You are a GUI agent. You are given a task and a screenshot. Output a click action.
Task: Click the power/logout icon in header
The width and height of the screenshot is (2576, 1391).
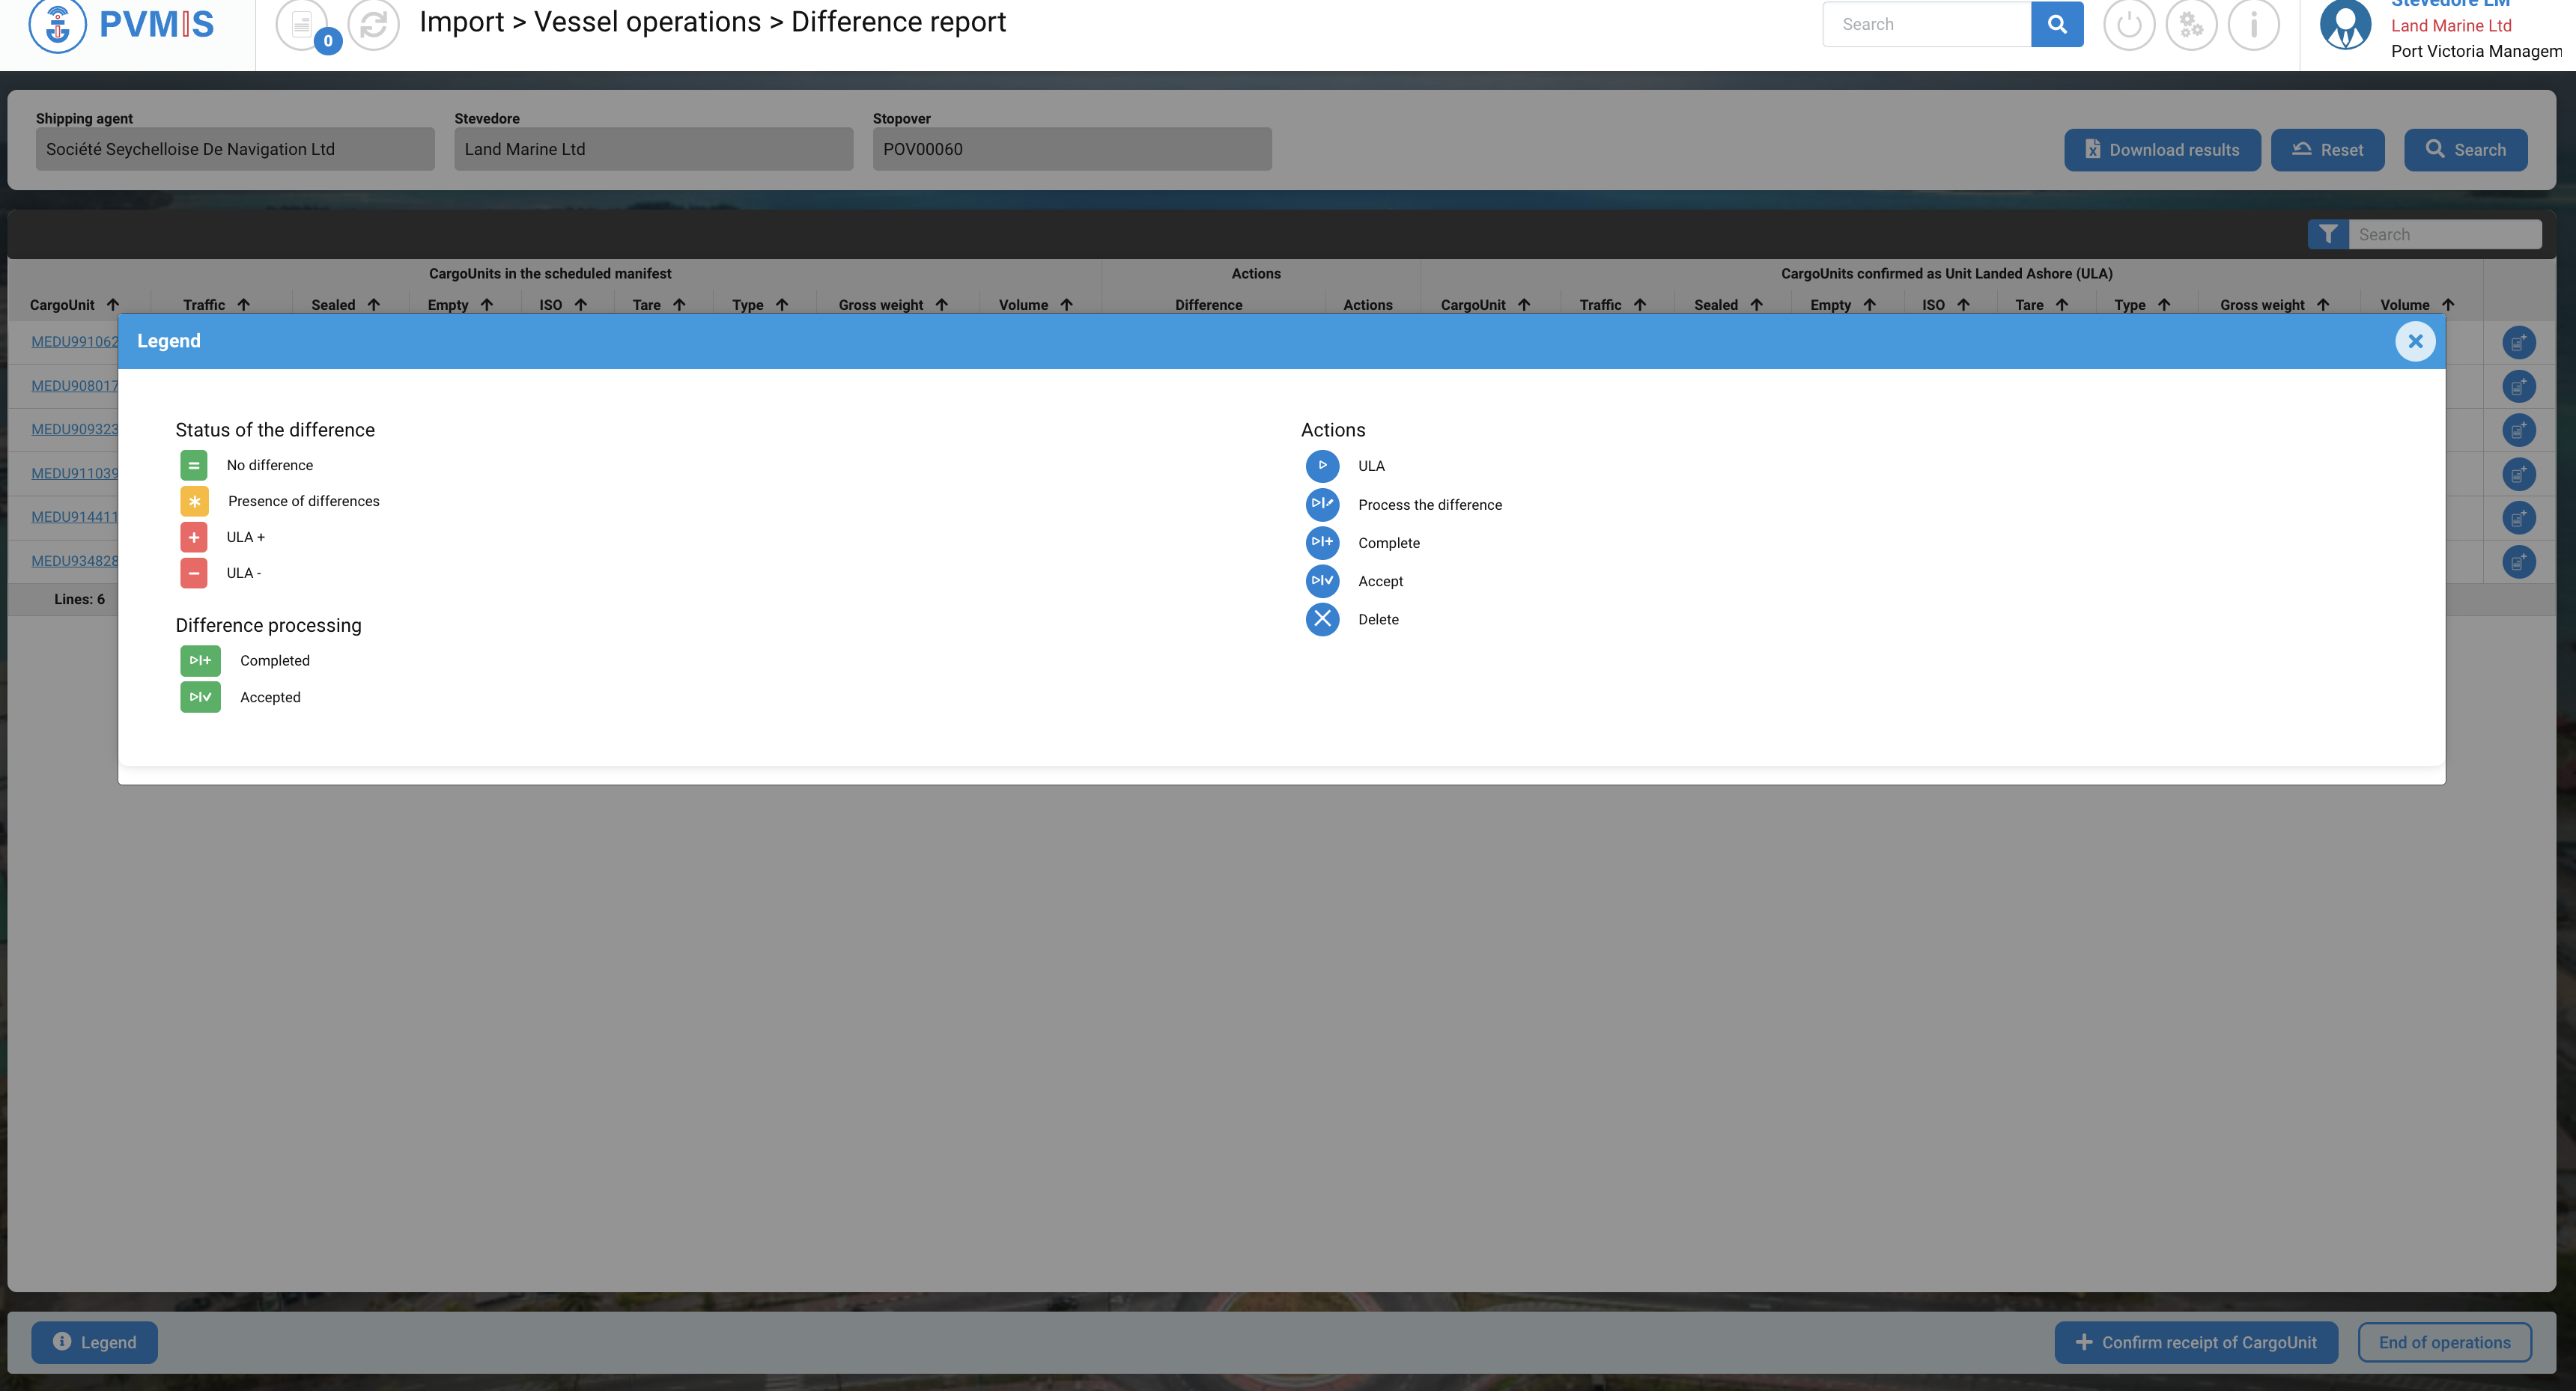coord(2128,25)
